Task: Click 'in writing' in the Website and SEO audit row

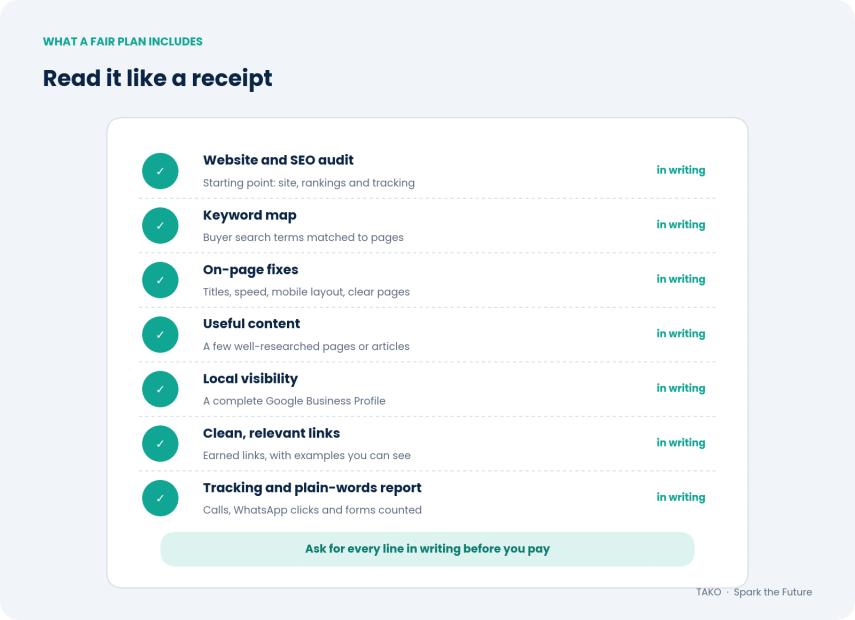Action: [x=681, y=170]
